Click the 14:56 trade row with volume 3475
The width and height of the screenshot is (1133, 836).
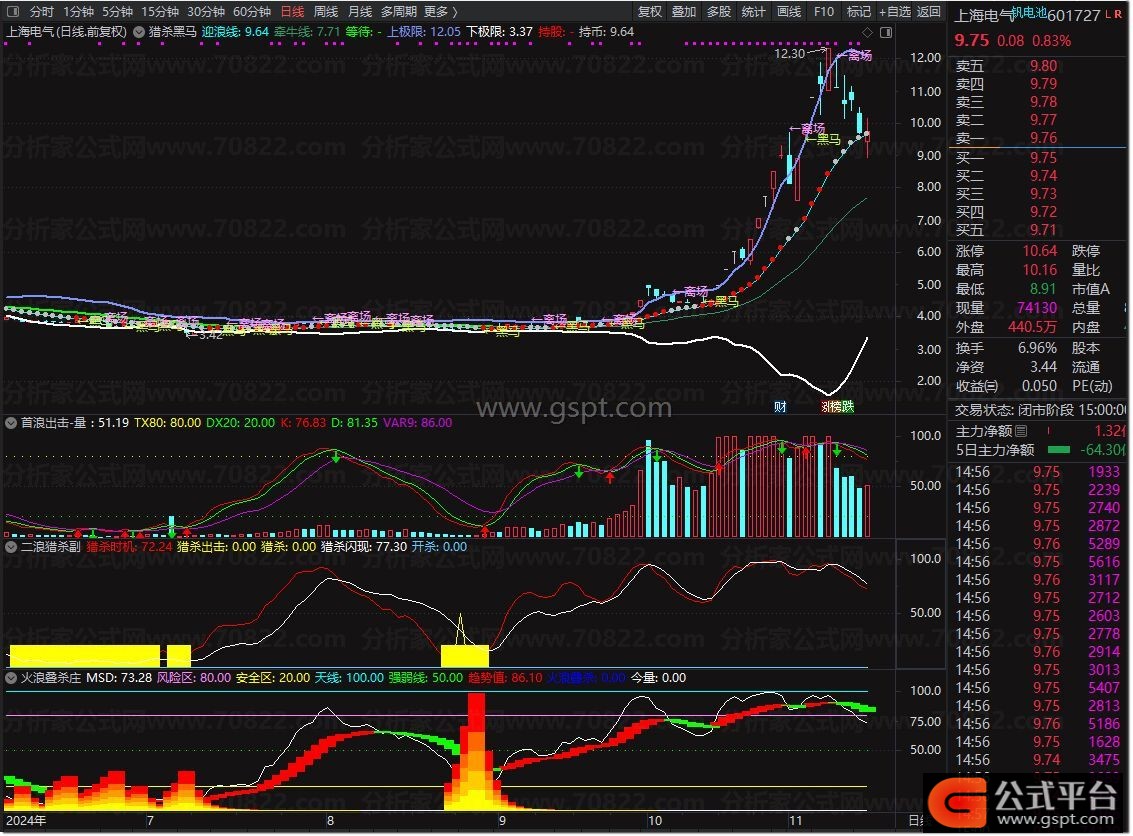1038,759
